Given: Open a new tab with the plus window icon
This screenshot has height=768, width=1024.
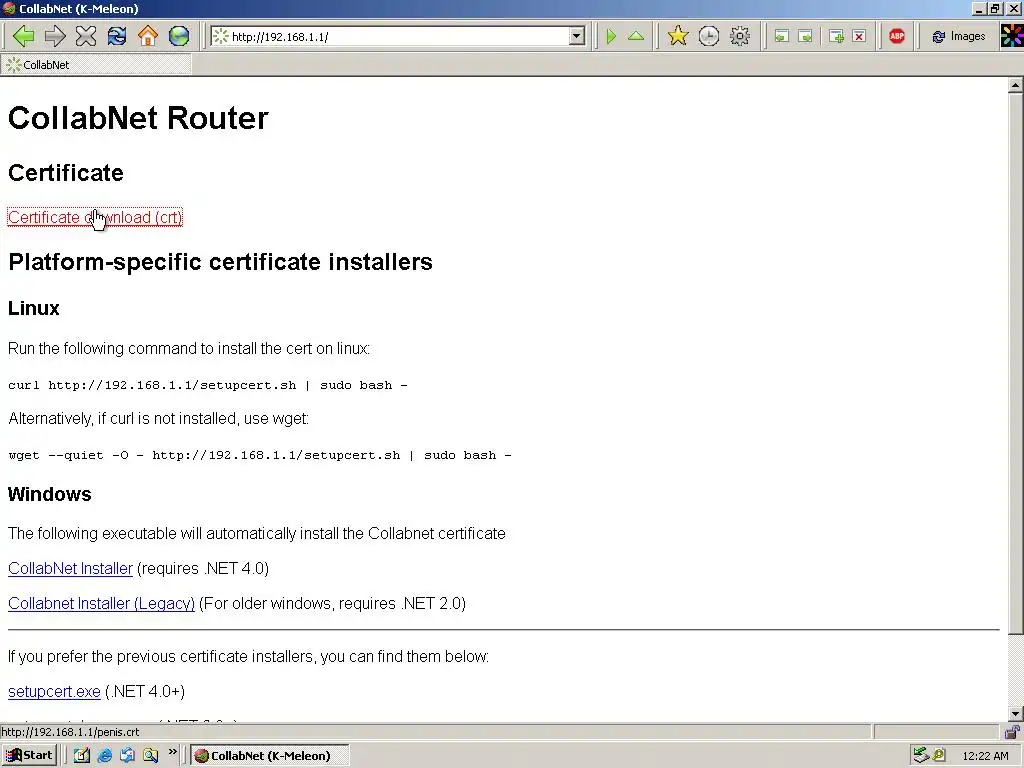Looking at the screenshot, I should pyautogui.click(x=836, y=37).
